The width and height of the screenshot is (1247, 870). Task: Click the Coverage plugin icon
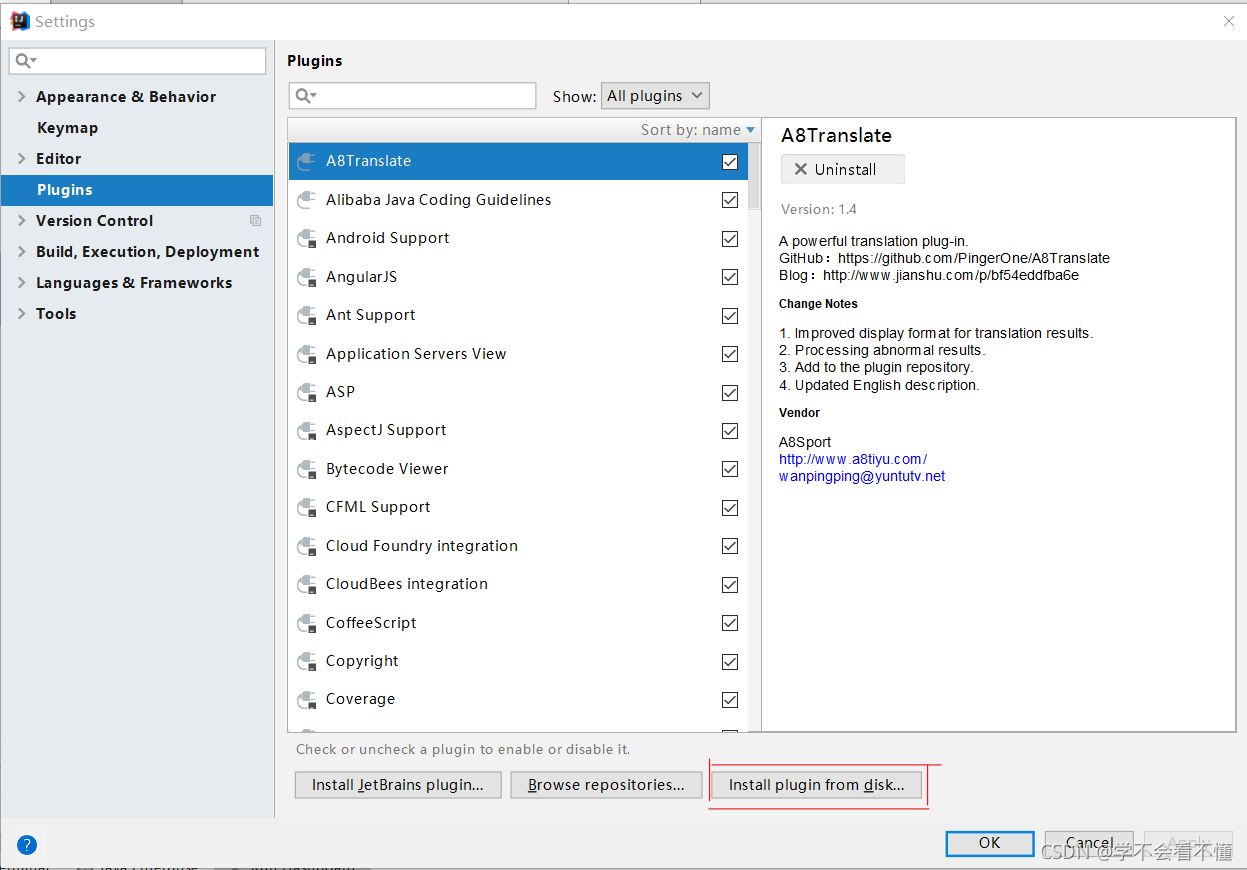[308, 700]
